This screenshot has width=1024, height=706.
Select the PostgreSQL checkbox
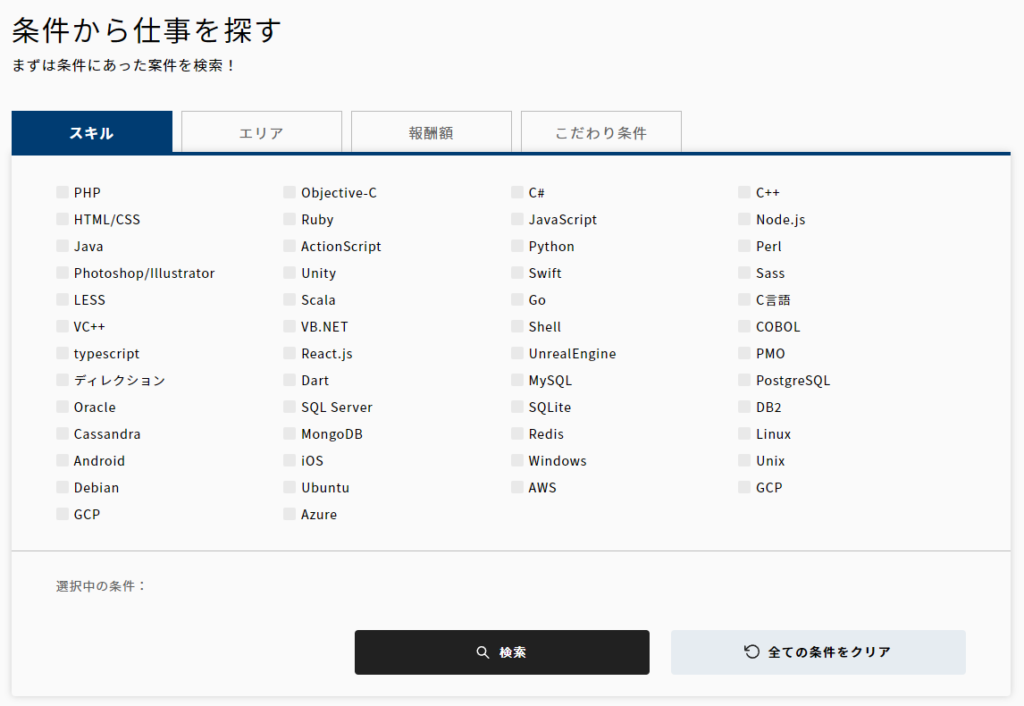[744, 379]
